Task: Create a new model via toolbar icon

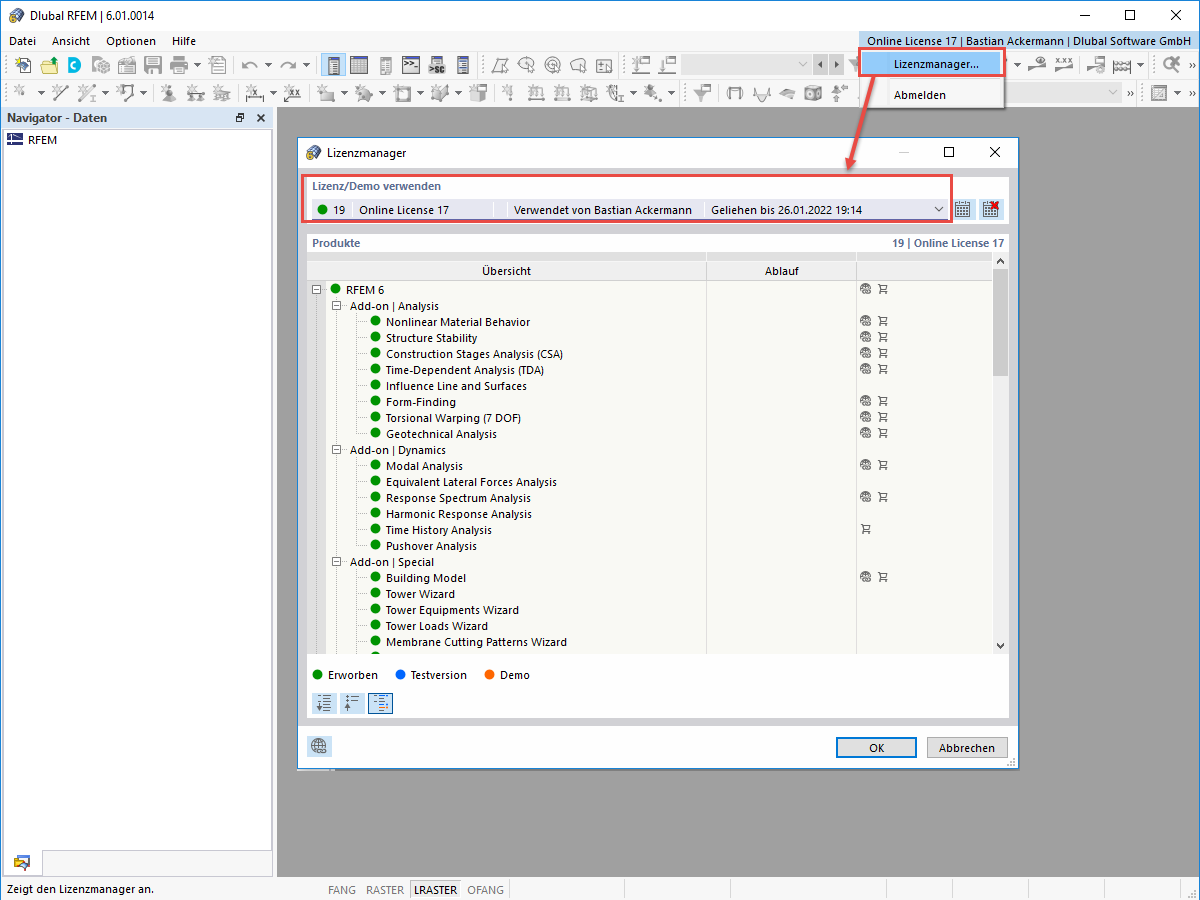Action: (x=23, y=65)
